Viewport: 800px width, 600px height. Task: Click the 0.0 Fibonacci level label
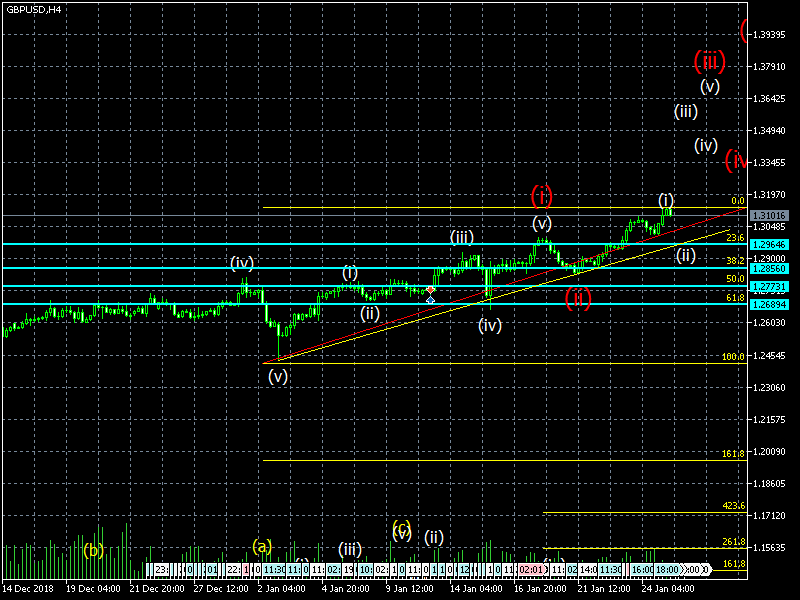point(738,201)
